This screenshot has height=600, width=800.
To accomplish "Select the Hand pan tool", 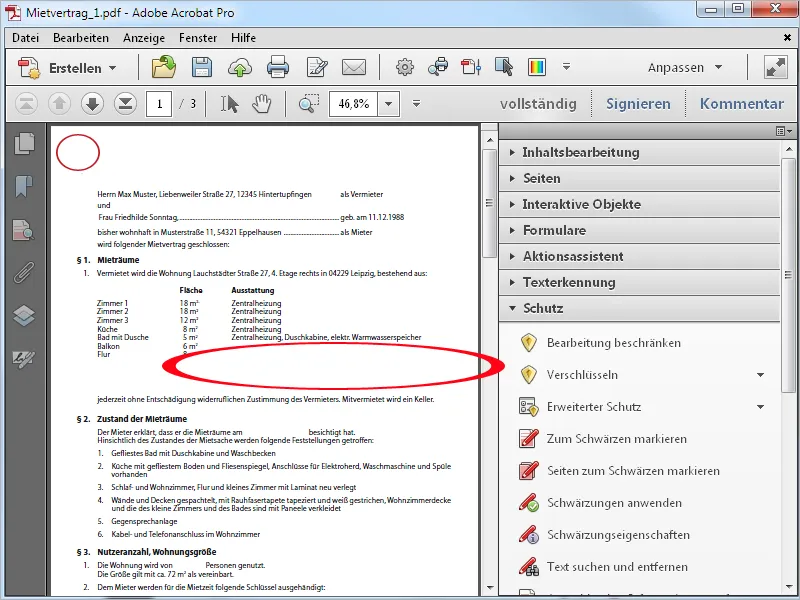I will [262, 104].
